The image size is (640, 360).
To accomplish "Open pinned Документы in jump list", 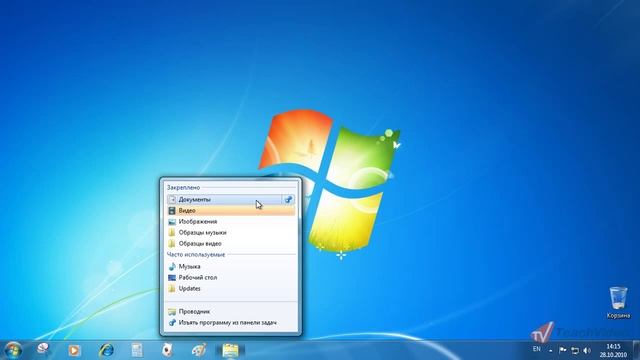I will click(224, 200).
